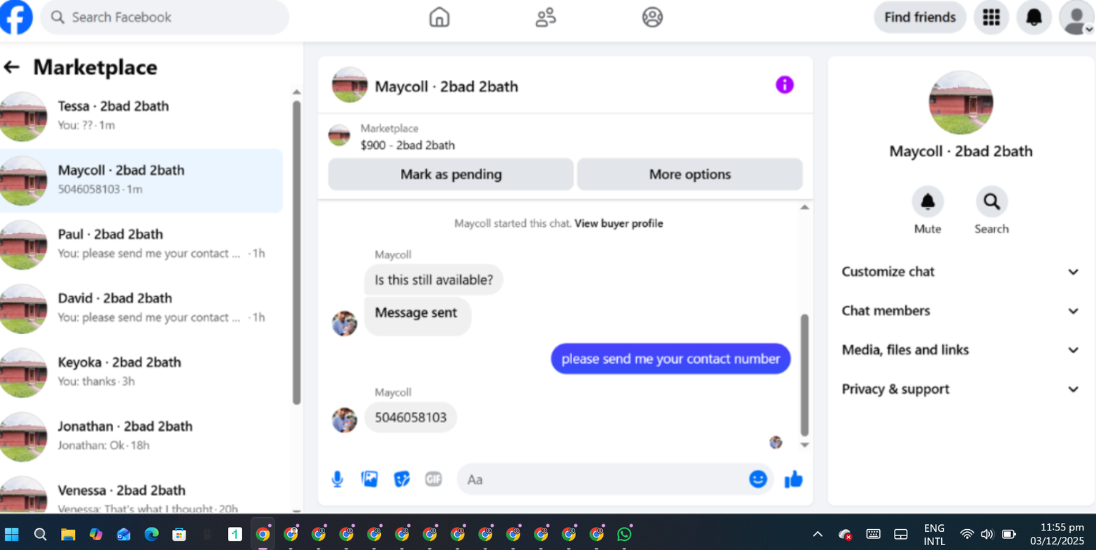
Task: Open the View buyer profile link
Action: [x=619, y=224]
